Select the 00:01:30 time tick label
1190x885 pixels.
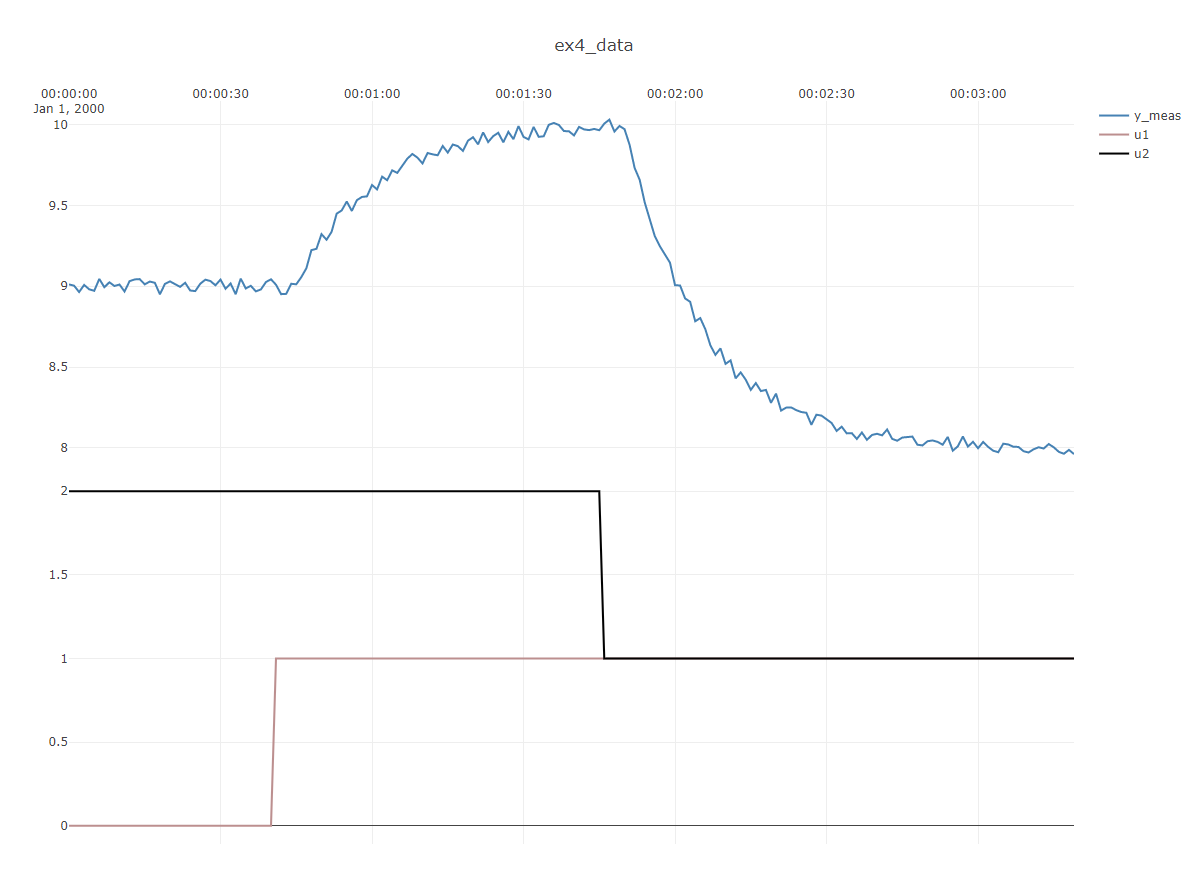526,93
